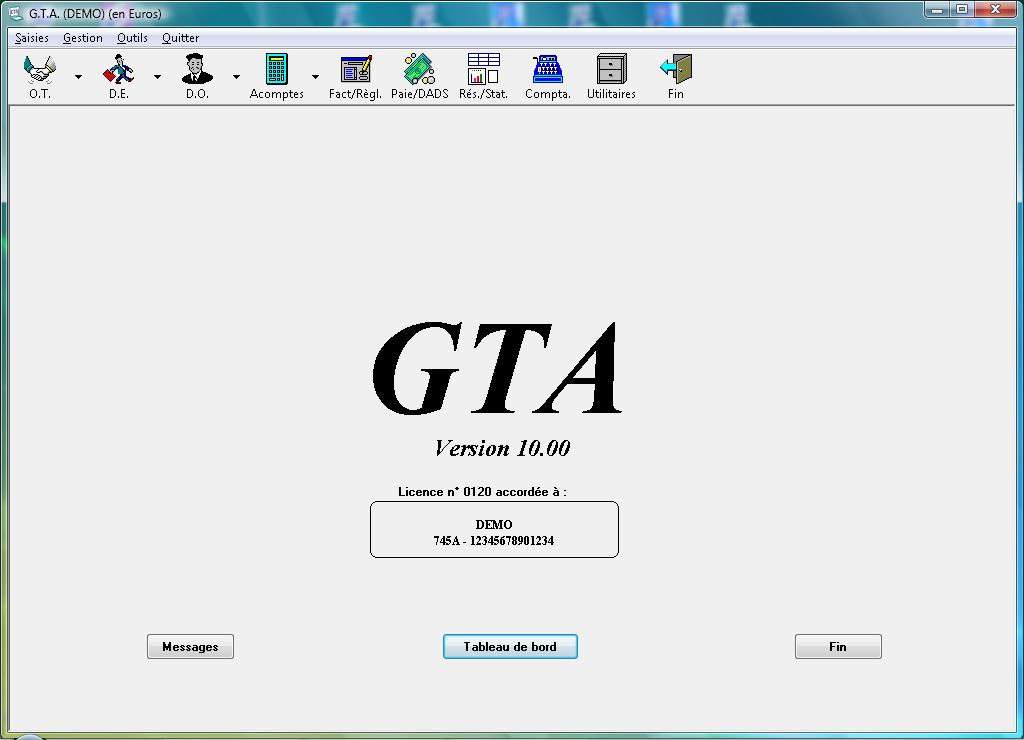This screenshot has height=740, width=1024.
Task: Click the 'Version 10.00' text
Action: click(x=502, y=448)
